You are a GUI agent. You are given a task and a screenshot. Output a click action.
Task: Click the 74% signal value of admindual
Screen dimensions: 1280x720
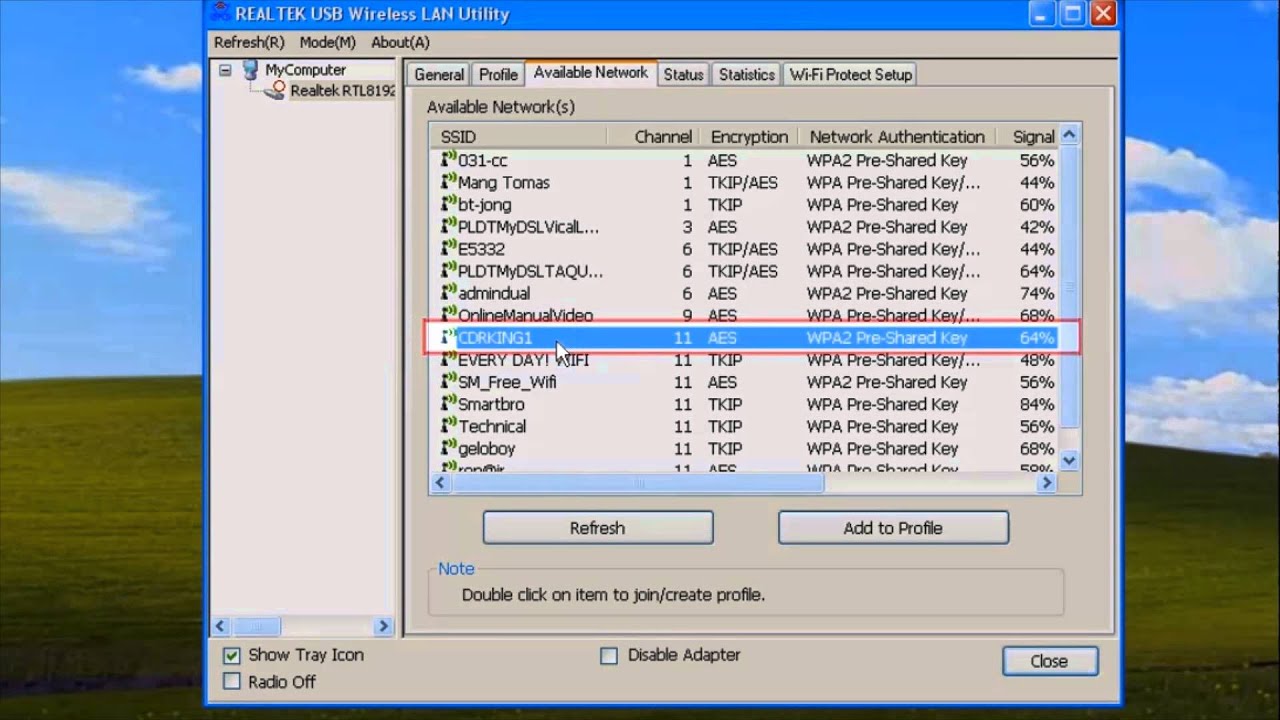pos(1037,293)
